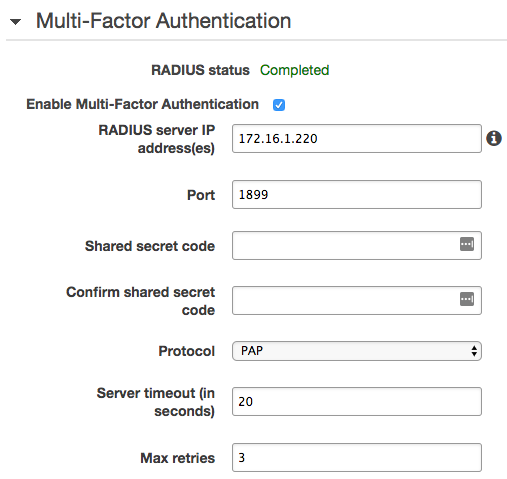Open the info icon beside RADIUS IP

[494, 138]
